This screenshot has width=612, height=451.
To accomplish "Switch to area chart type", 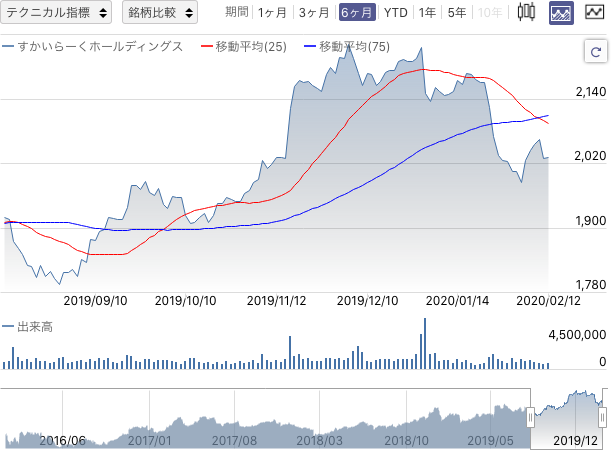I will point(561,12).
